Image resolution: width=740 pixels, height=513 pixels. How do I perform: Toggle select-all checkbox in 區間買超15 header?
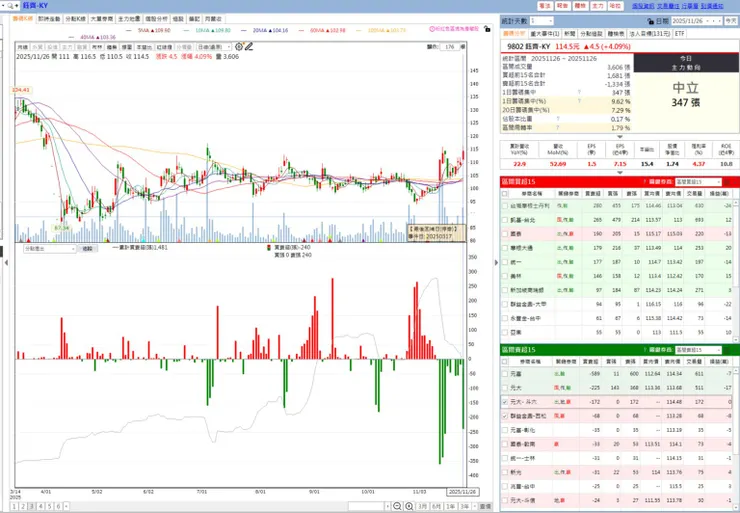505,193
